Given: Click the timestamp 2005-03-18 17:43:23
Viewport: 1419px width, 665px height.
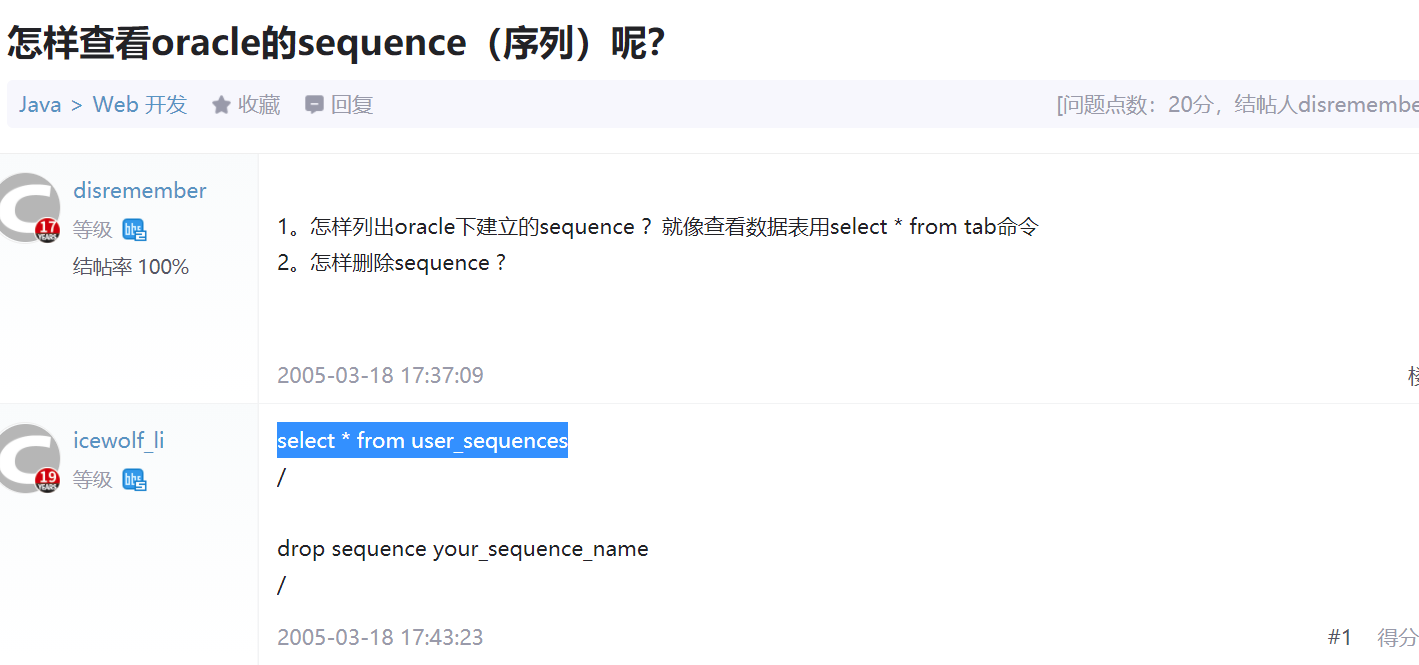Looking at the screenshot, I should pyautogui.click(x=380, y=637).
